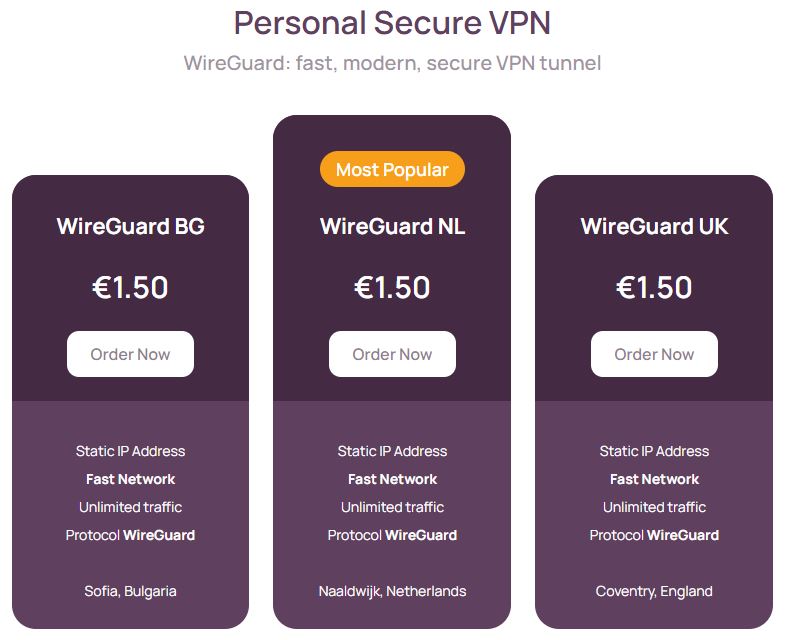Click the Sofia, Bulgaria location text
This screenshot has width=798, height=640.
pos(130,591)
